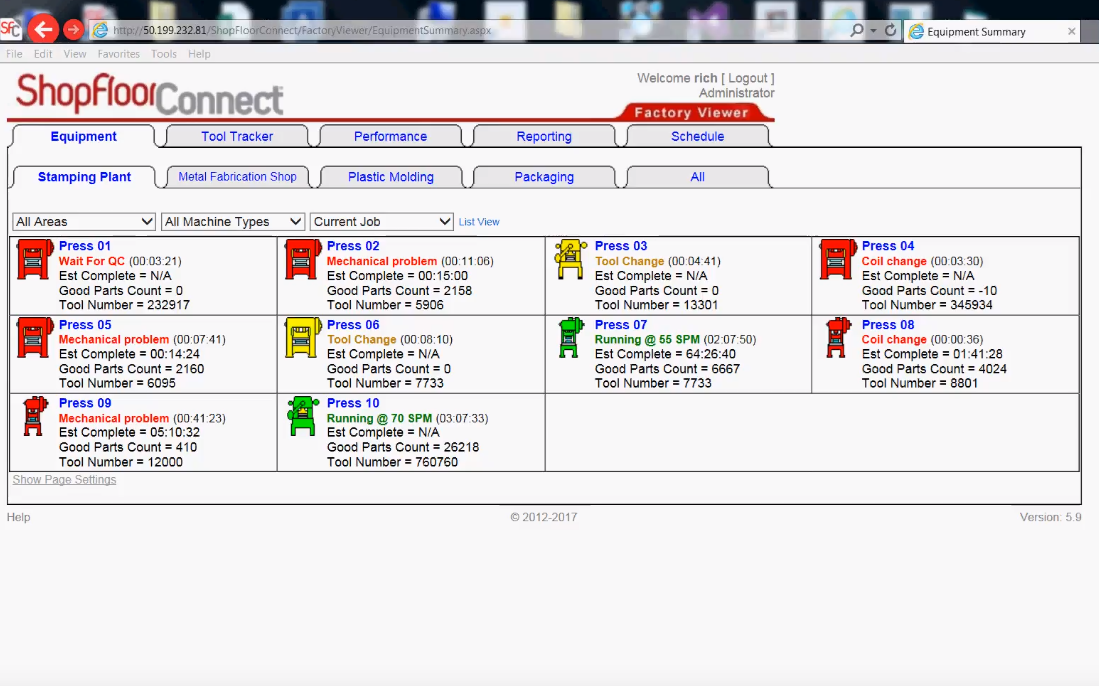
Task: Open Show Page Settings link
Action: [x=64, y=480]
